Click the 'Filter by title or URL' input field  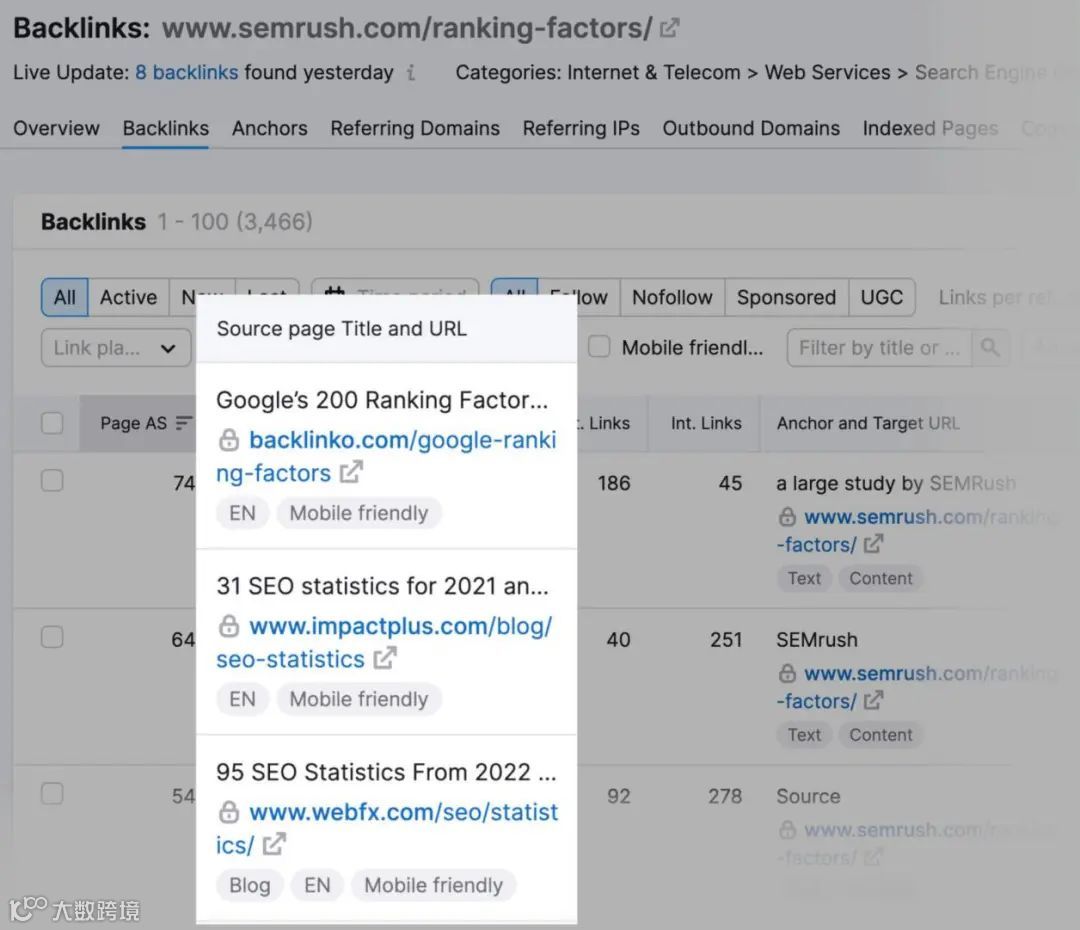point(878,348)
